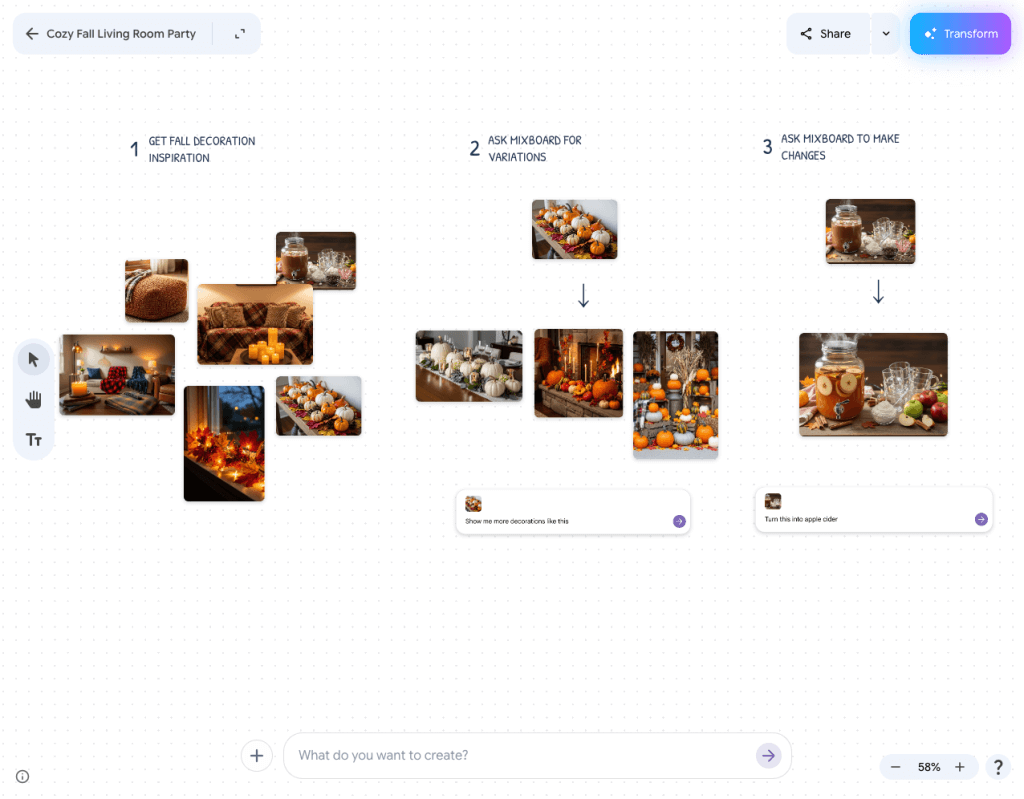1024x799 pixels.
Task: Select the white pumpkins centerpiece image
Action: tap(468, 366)
